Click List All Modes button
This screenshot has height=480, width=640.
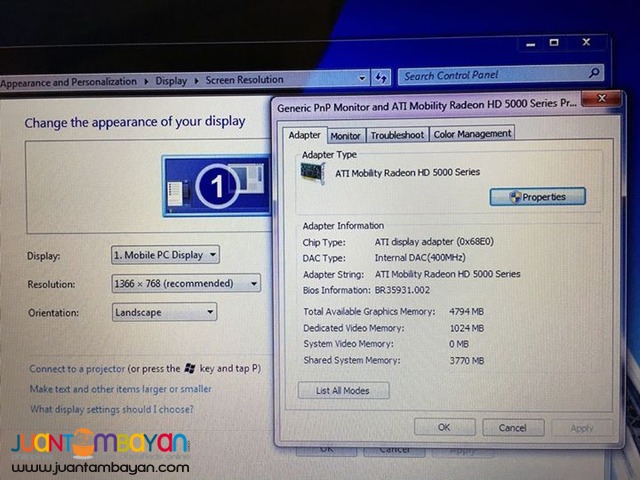tap(343, 391)
